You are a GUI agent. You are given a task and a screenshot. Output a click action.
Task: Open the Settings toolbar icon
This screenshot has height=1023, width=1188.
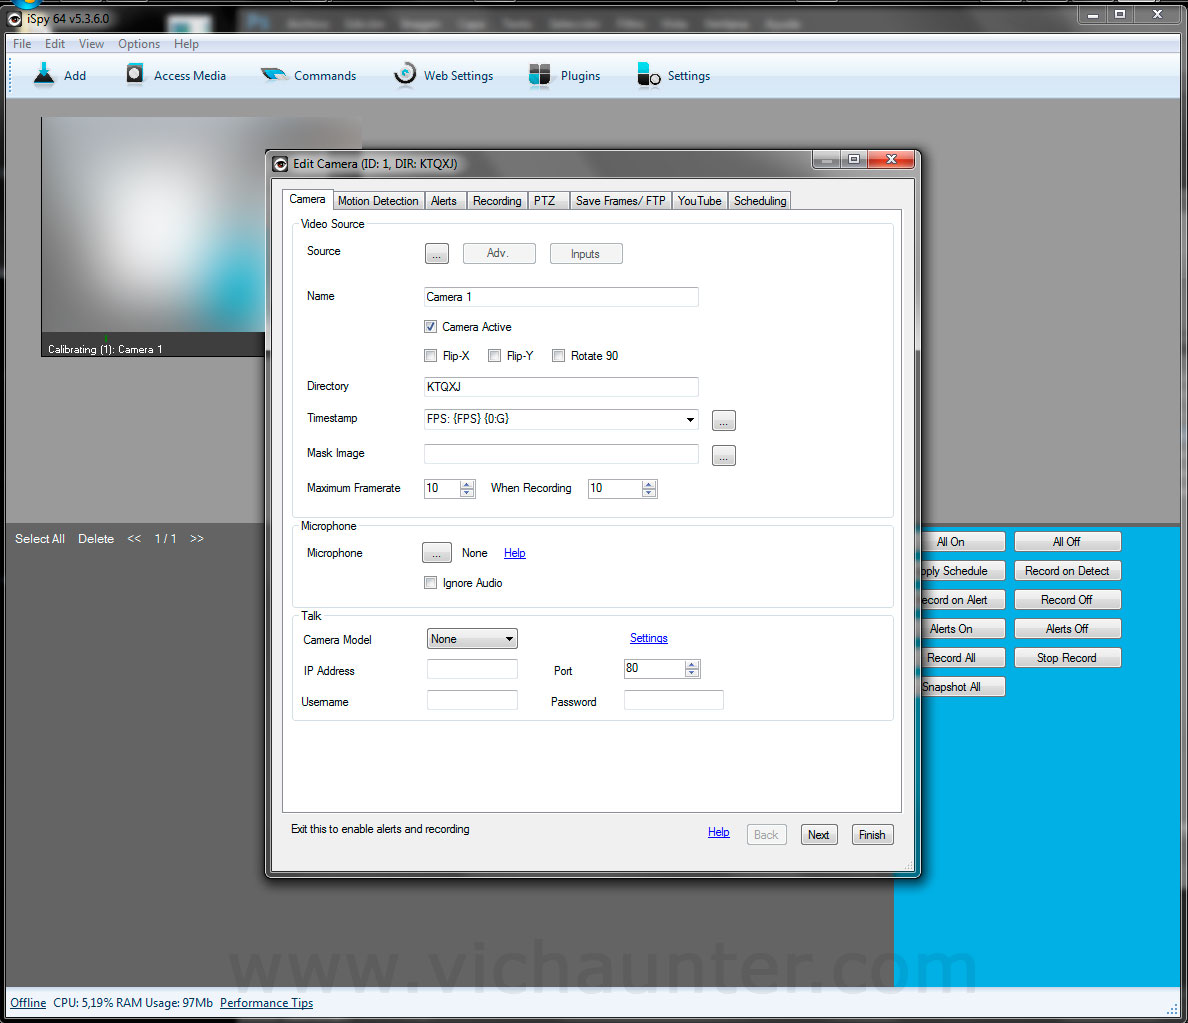(649, 74)
